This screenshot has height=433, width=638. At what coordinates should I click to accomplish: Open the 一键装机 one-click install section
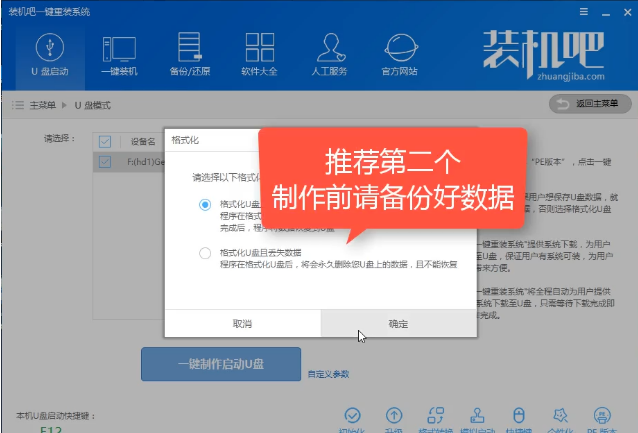point(119,55)
